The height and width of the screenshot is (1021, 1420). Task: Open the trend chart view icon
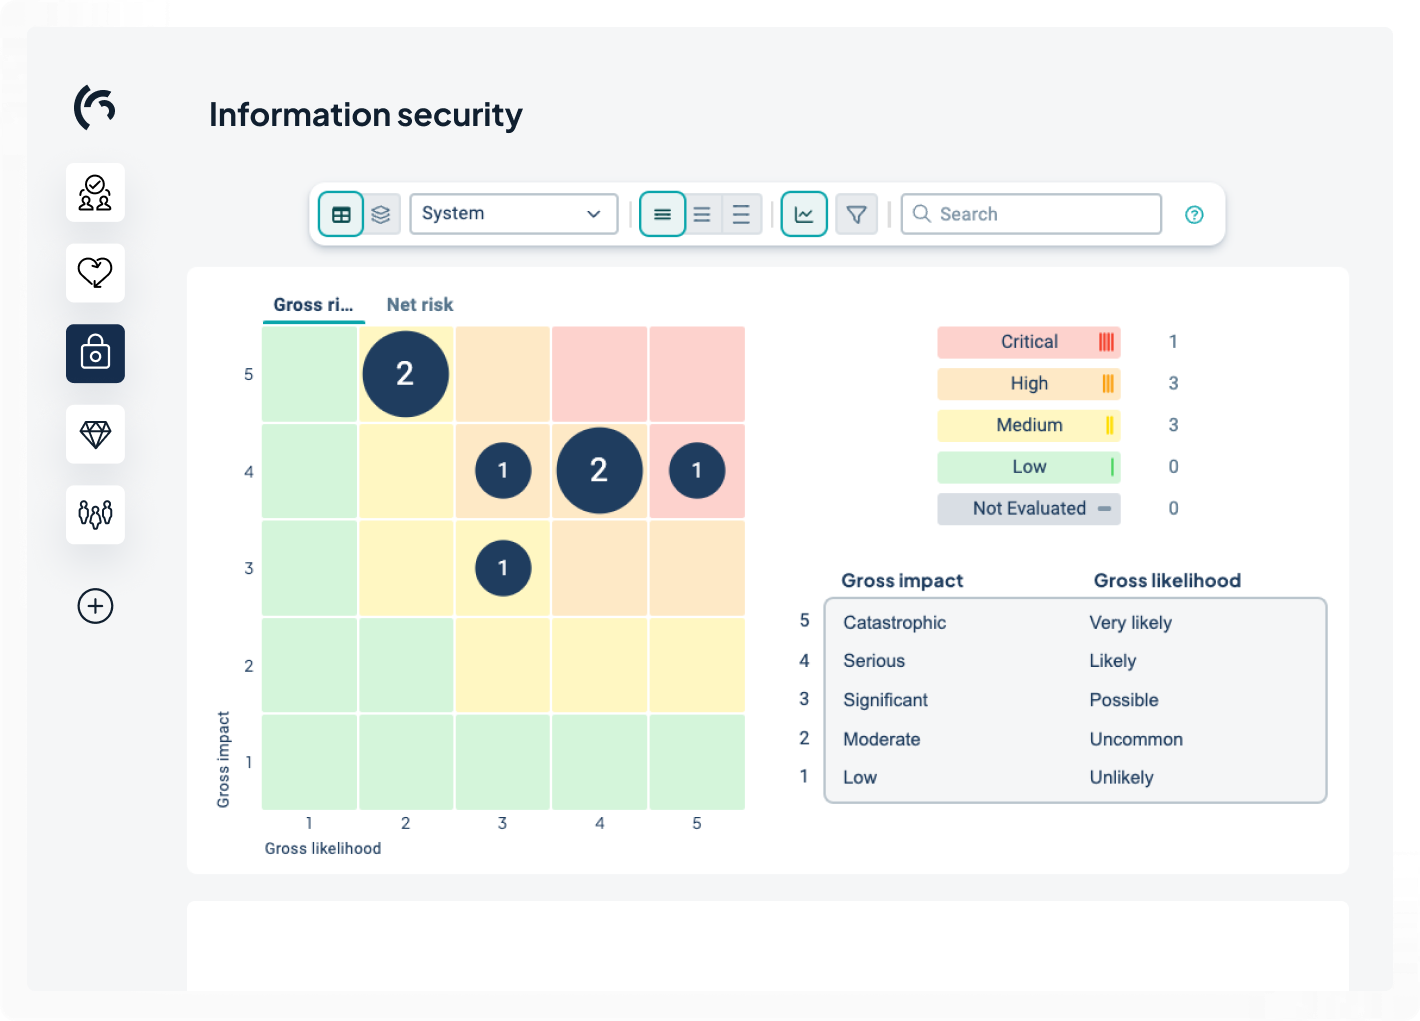pos(804,214)
